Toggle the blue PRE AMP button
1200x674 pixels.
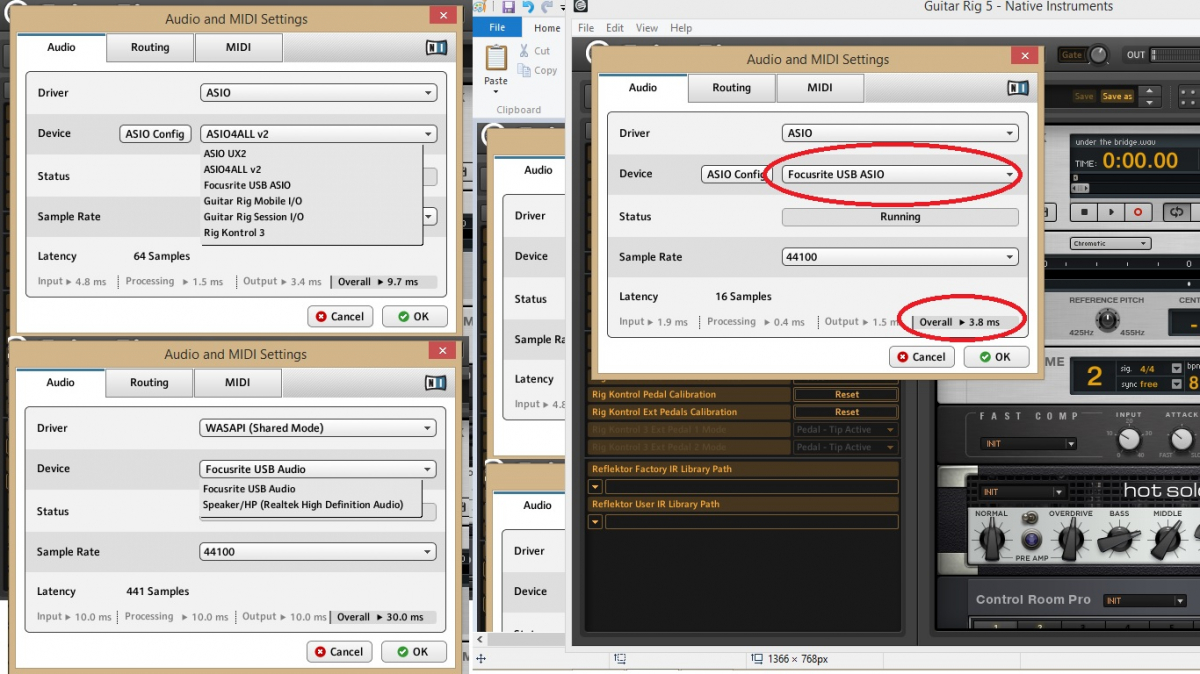pos(1030,540)
